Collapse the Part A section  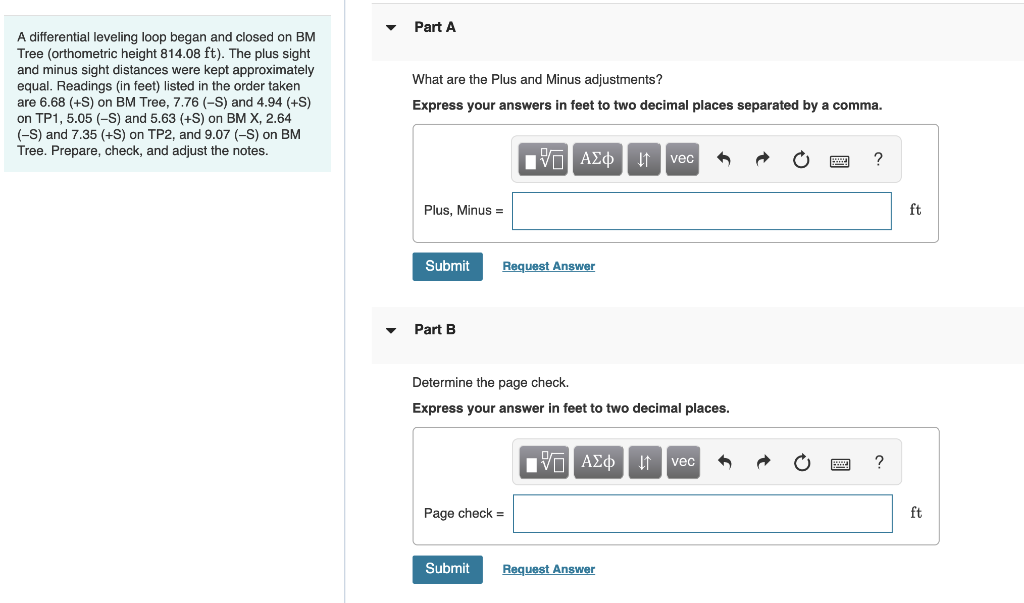click(x=391, y=27)
